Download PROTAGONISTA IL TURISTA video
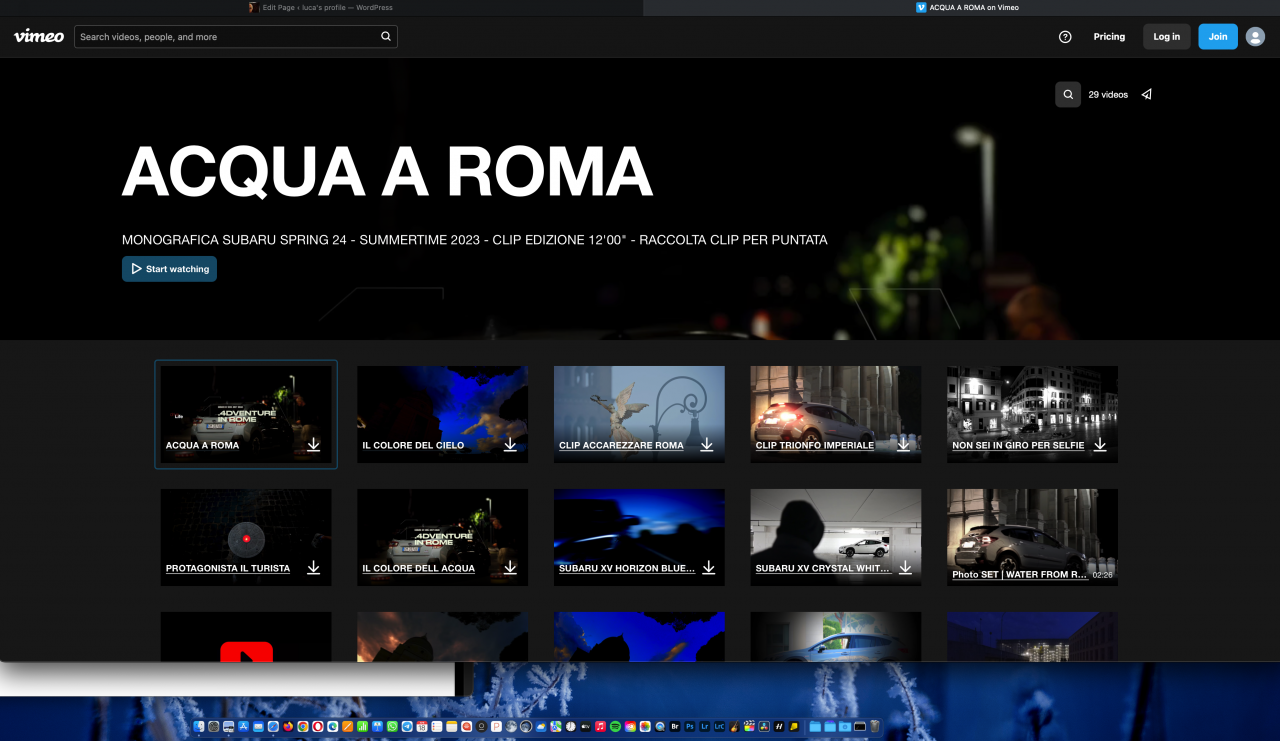 (313, 567)
